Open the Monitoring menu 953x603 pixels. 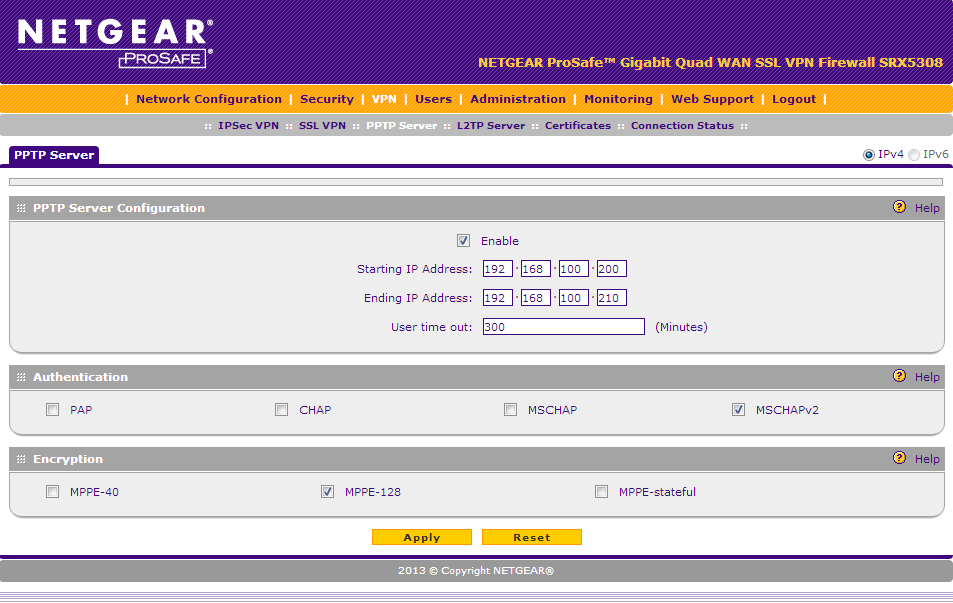618,99
